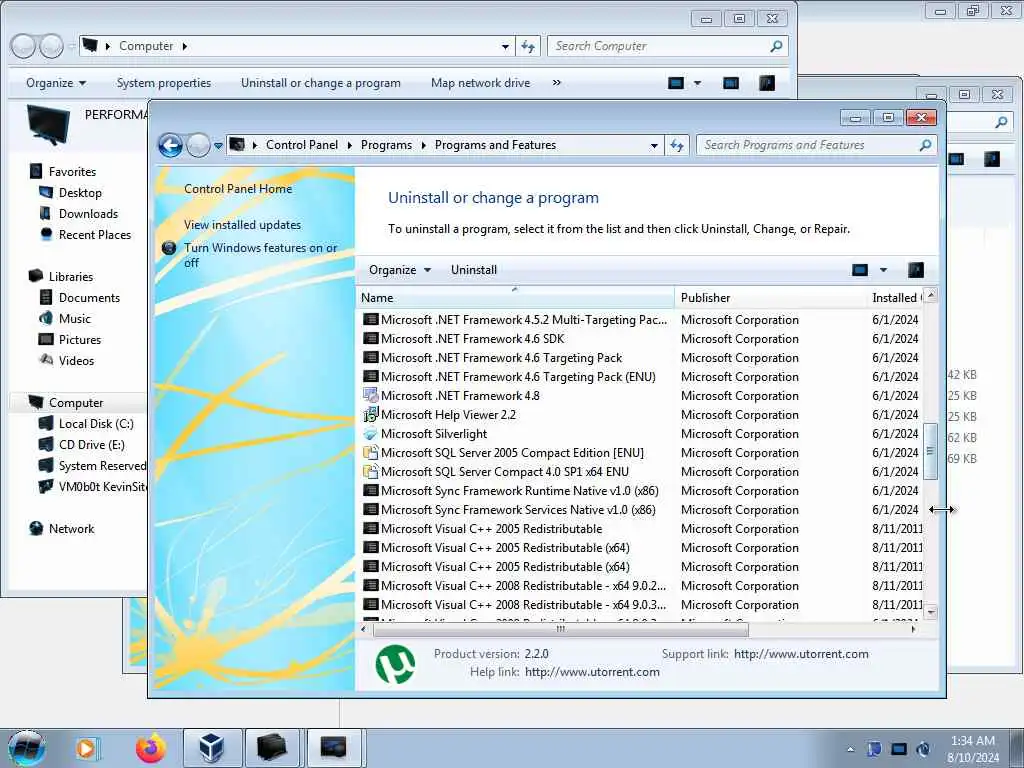Open Downloads under Favorites
This screenshot has height=768, width=1024.
88,214
